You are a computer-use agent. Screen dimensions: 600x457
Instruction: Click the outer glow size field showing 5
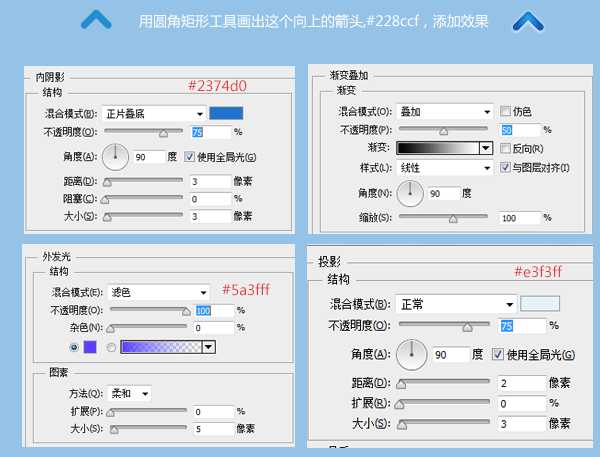coord(213,429)
